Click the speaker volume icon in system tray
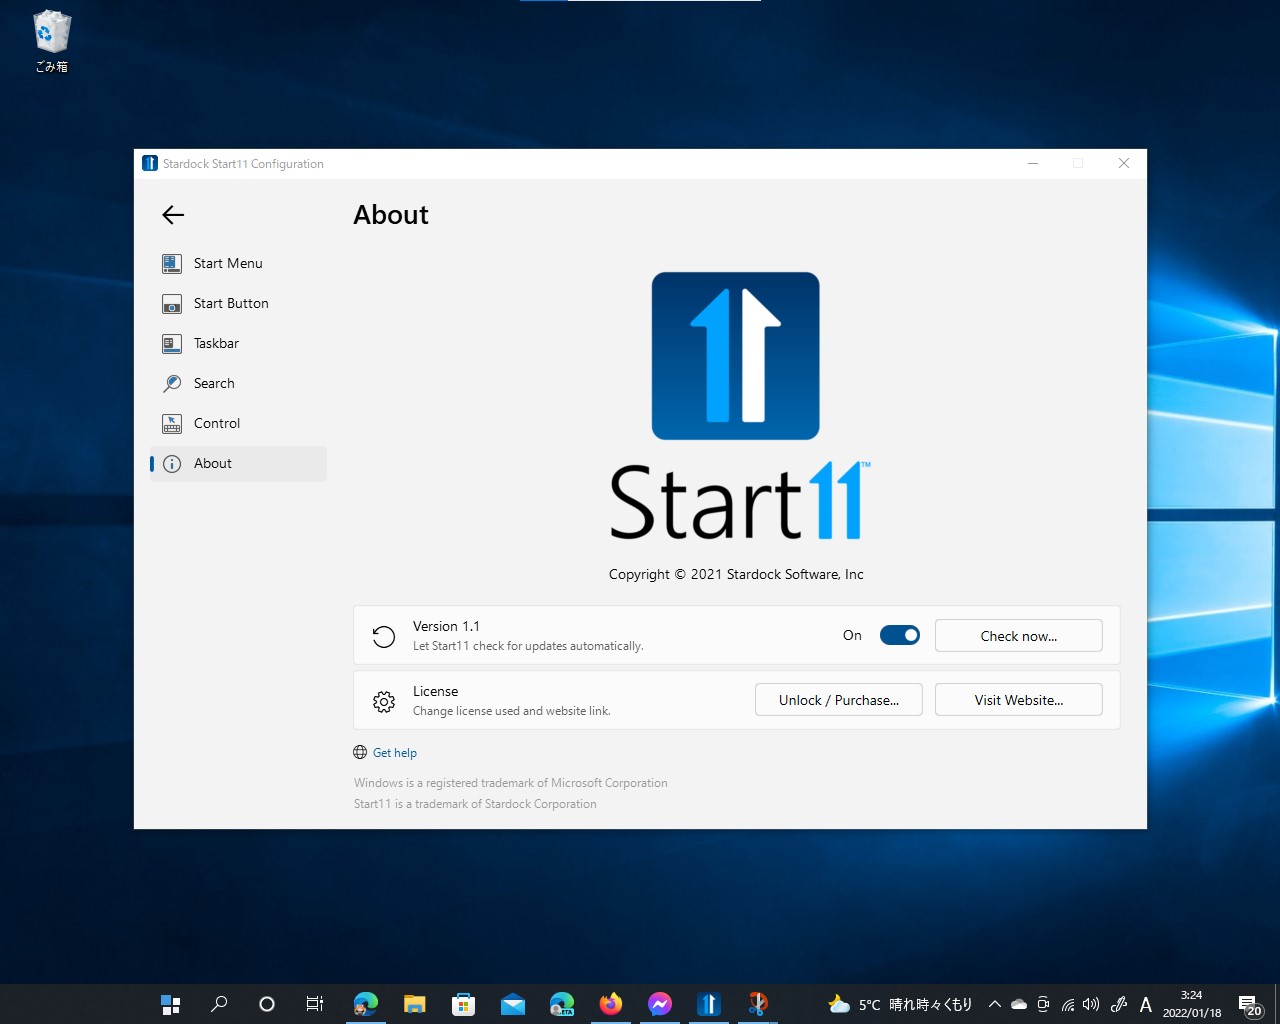This screenshot has height=1024, width=1280. pyautogui.click(x=1090, y=1005)
